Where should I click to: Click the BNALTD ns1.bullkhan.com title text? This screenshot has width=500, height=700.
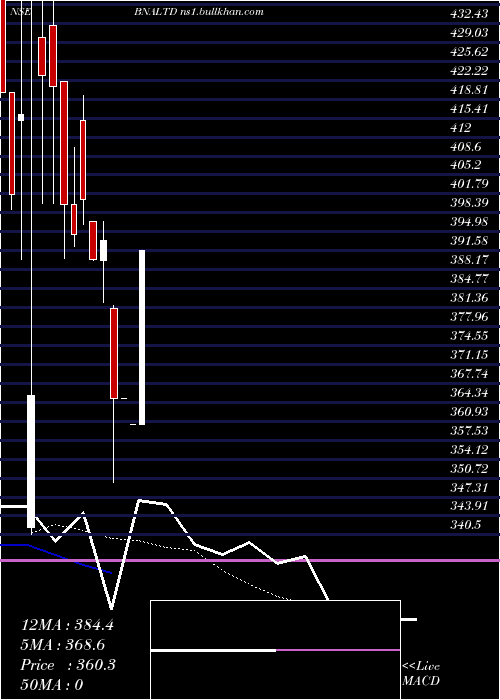199,12
